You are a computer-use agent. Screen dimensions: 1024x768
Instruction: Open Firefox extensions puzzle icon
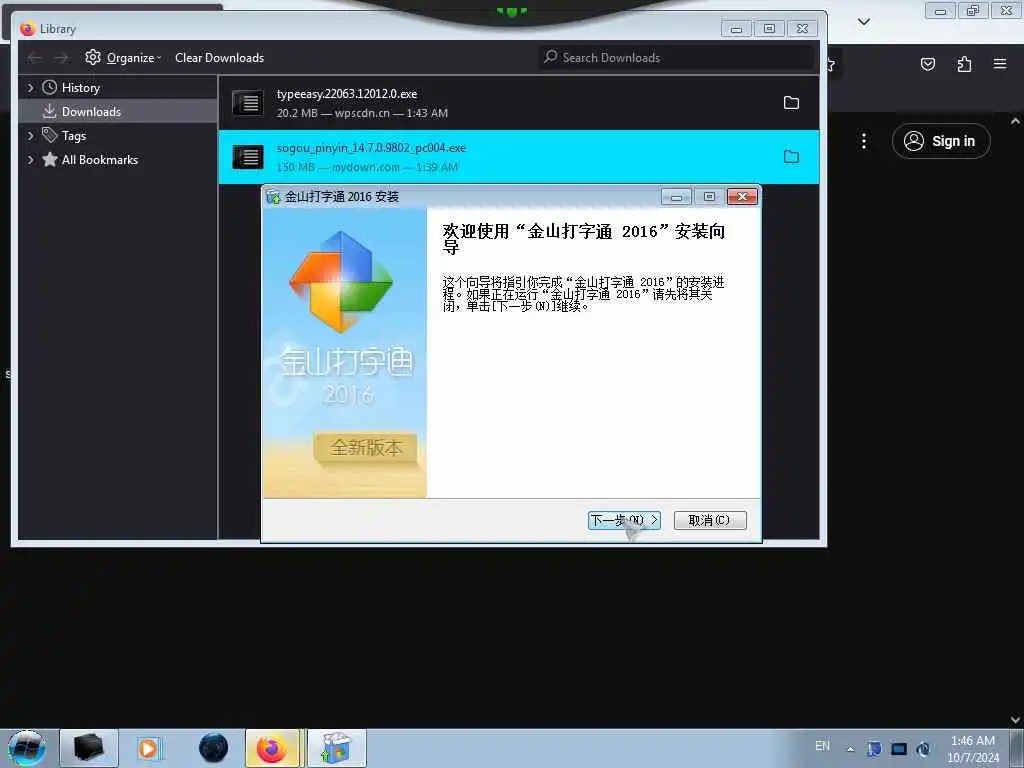coord(964,64)
